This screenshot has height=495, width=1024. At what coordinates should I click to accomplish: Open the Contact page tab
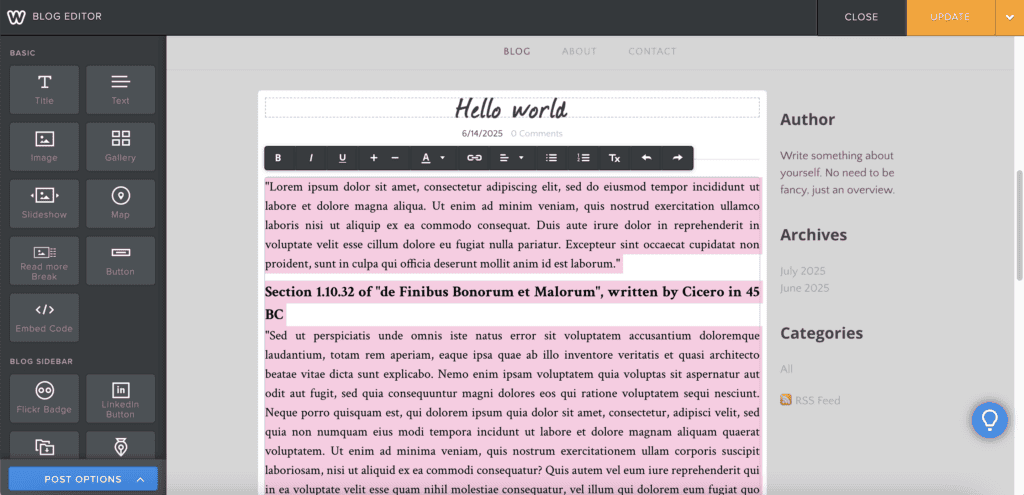[x=652, y=51]
